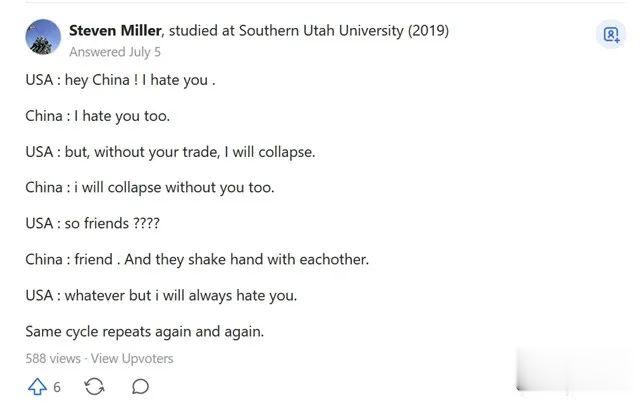Click the reshare arrows icon
Viewport: 640px width, 409px height.
95,386
